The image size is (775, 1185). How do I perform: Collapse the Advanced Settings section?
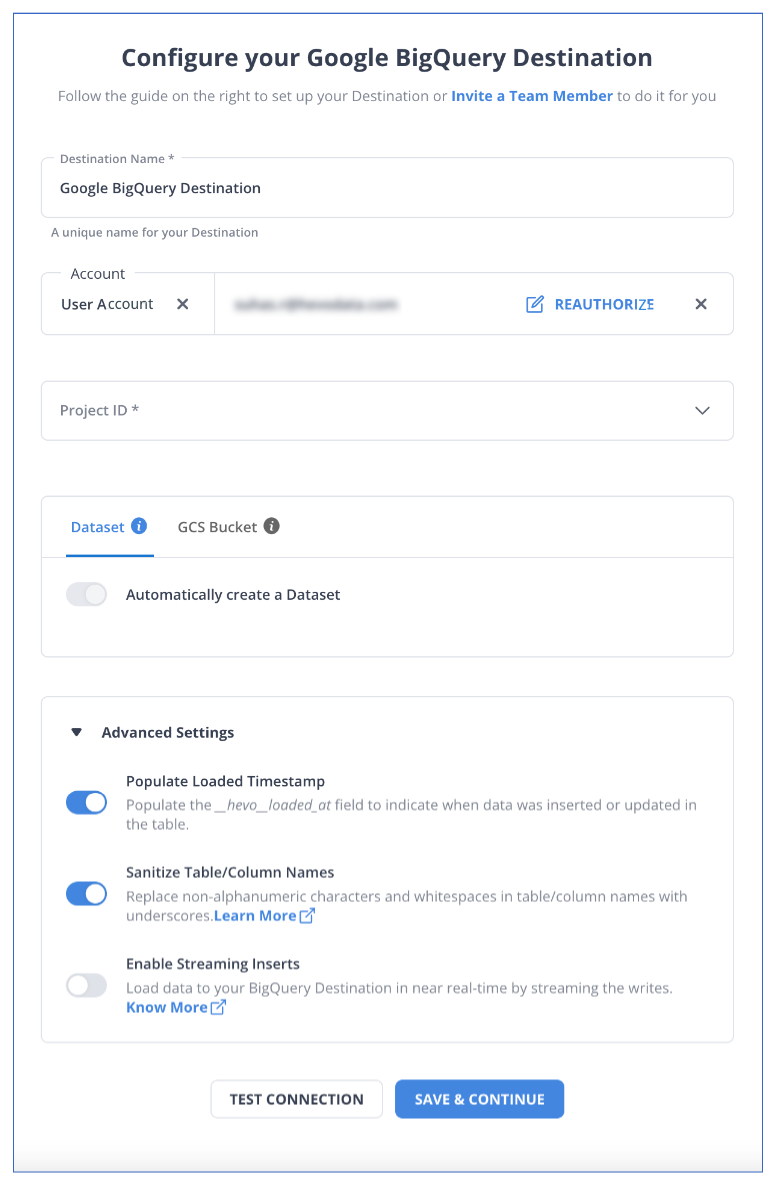pos(77,732)
